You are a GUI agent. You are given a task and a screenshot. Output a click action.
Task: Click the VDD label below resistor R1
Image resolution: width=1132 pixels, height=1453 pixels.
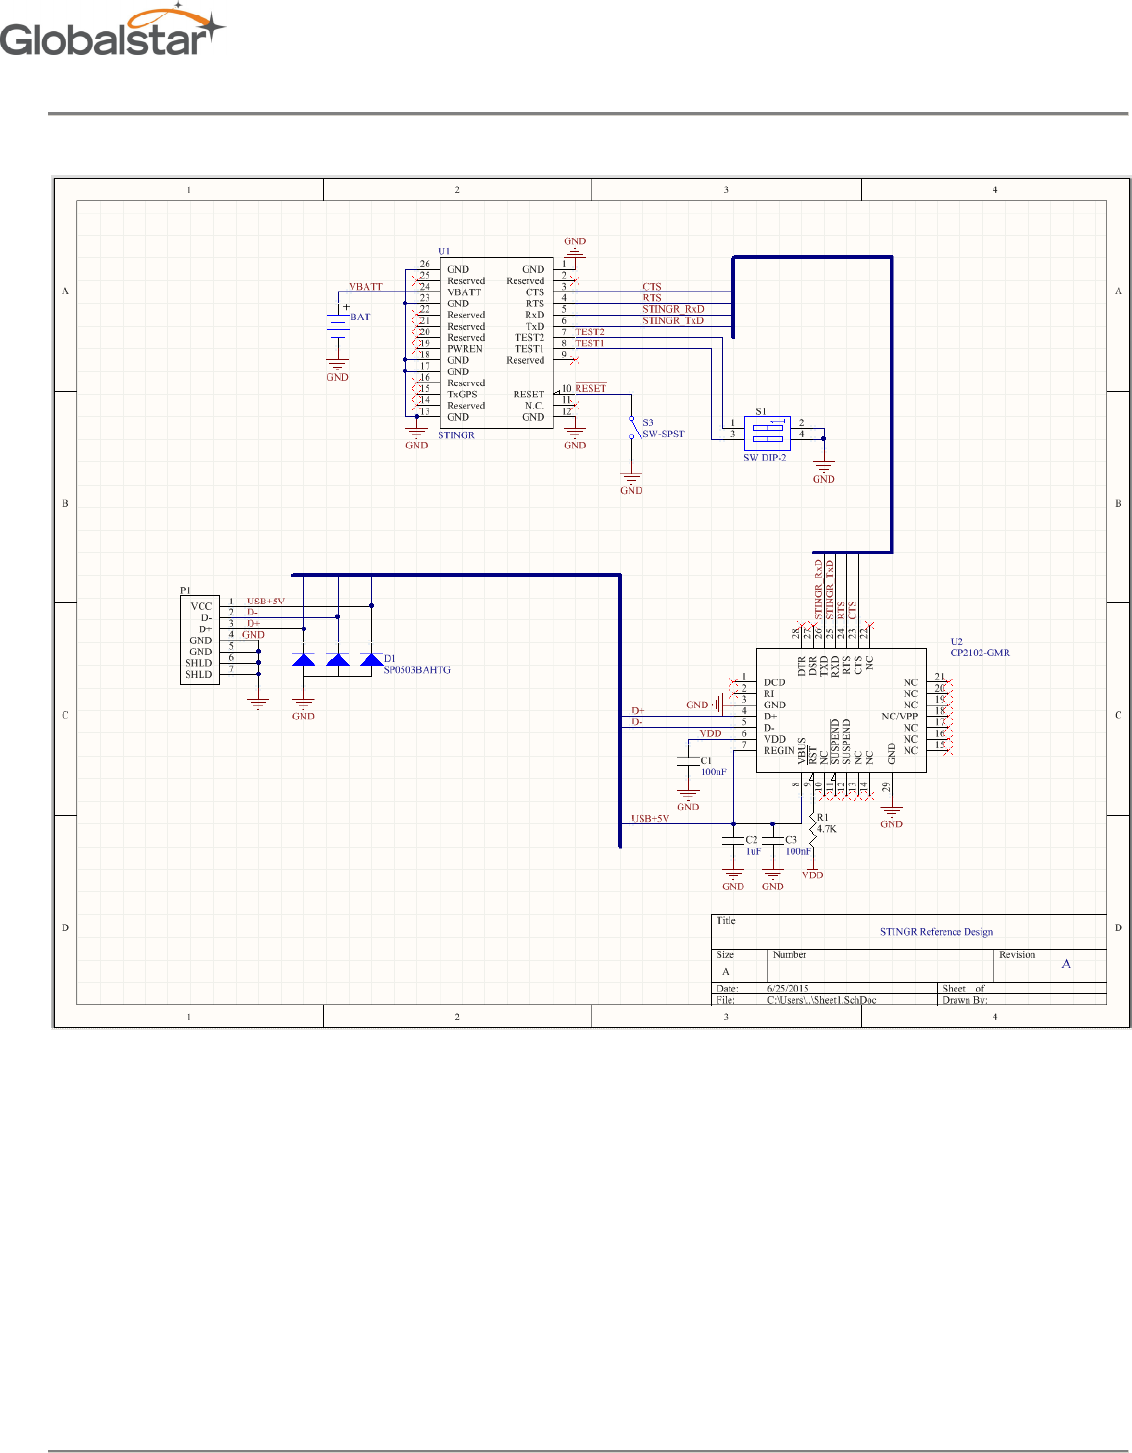tap(813, 875)
